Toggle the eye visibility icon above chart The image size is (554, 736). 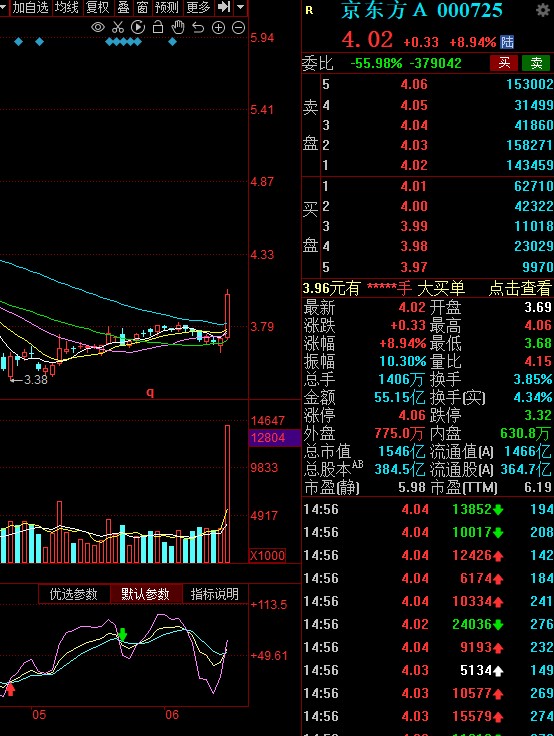(98, 27)
